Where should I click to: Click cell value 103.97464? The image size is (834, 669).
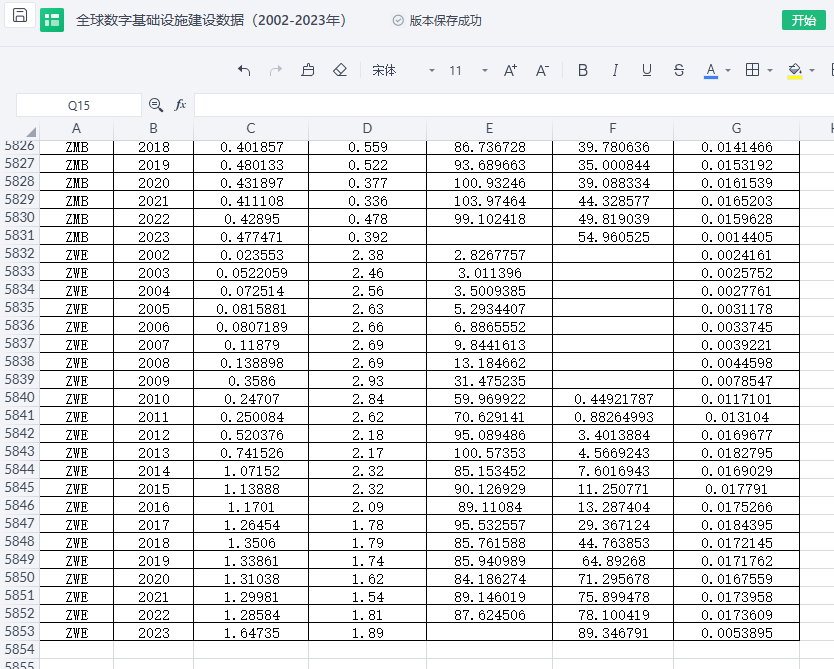pos(489,200)
